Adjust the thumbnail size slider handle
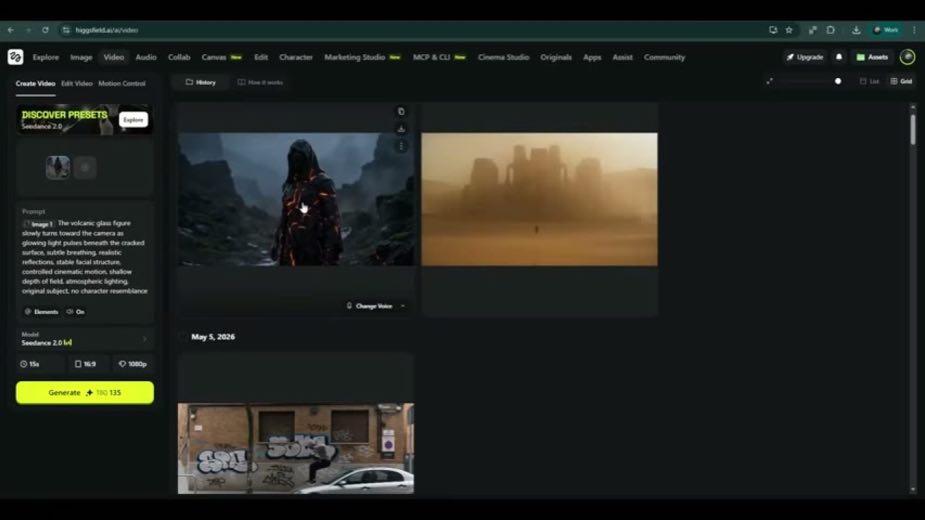This screenshot has height=520, width=925. click(x=838, y=81)
